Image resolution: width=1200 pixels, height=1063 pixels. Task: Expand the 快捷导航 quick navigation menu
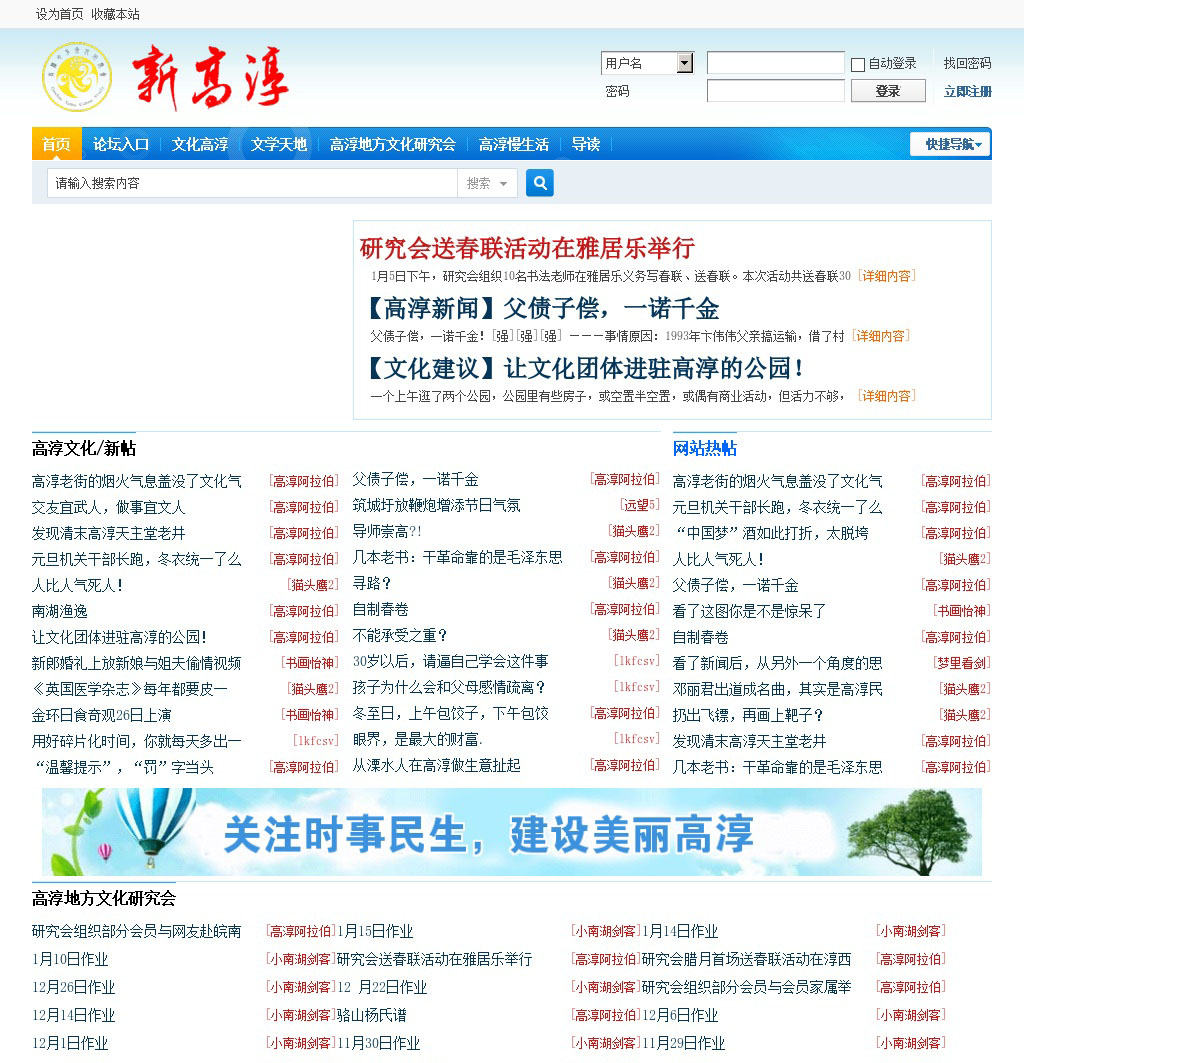click(x=950, y=144)
